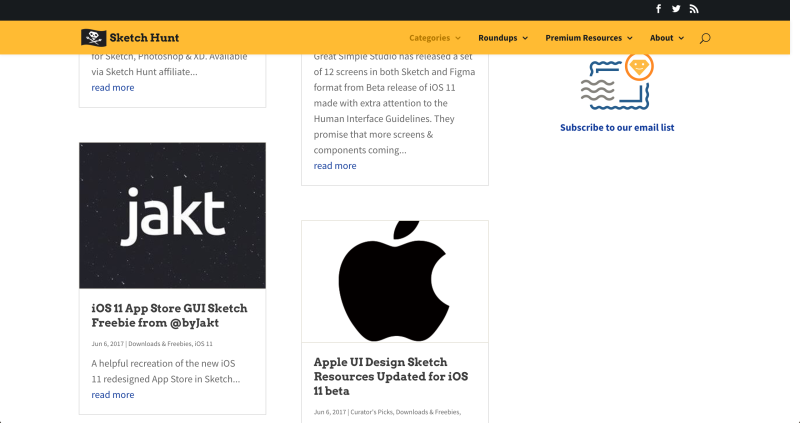Open iOS 11 App Store GUI Sketch Freebie title
Screen dimensions: 800x423
pos(169,315)
